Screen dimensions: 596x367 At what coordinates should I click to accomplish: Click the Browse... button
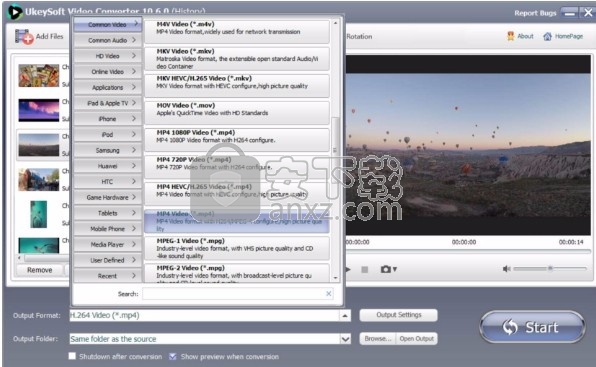377,339
